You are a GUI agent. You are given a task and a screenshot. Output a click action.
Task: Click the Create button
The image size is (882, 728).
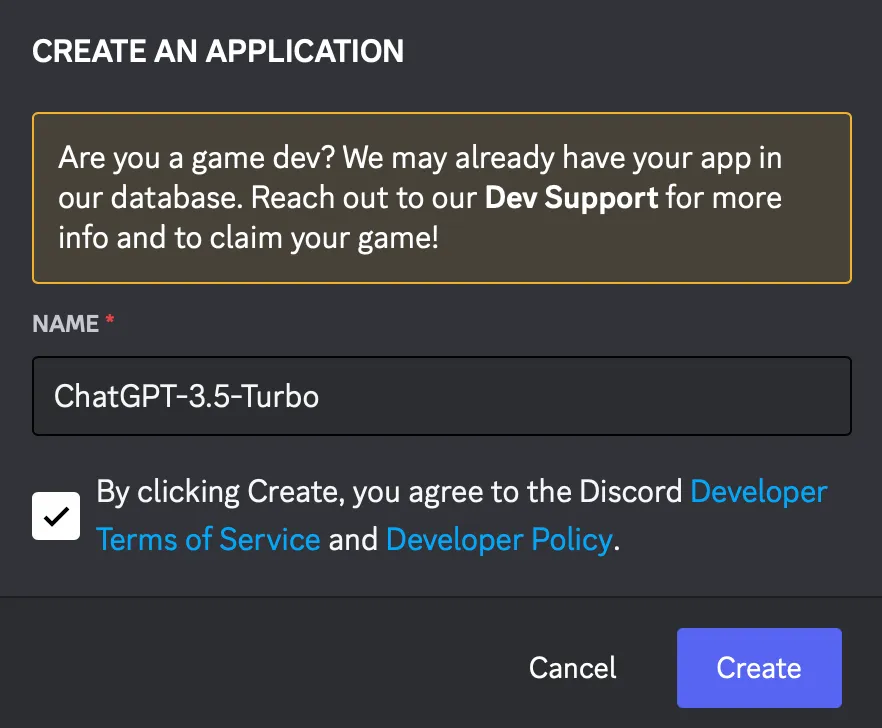tap(759, 668)
